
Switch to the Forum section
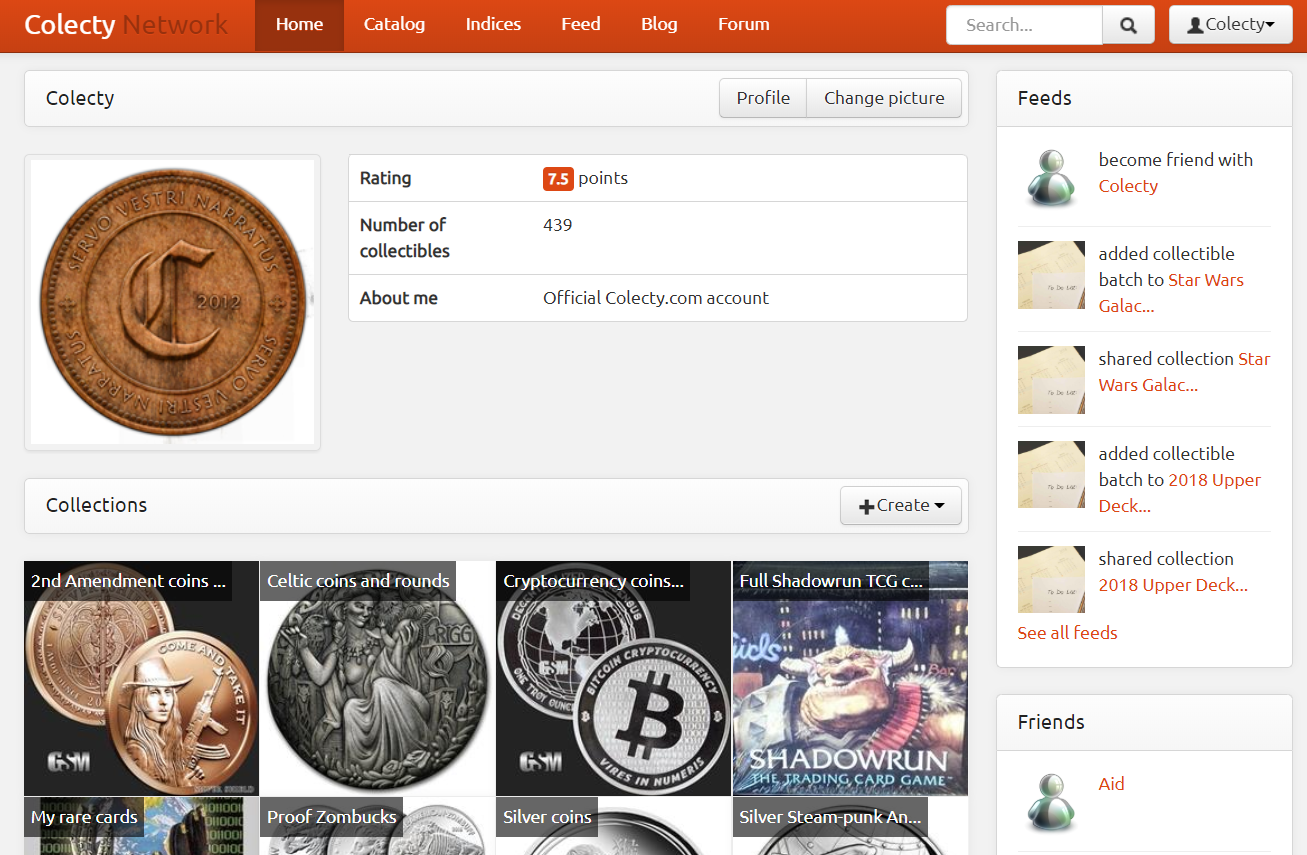point(744,24)
